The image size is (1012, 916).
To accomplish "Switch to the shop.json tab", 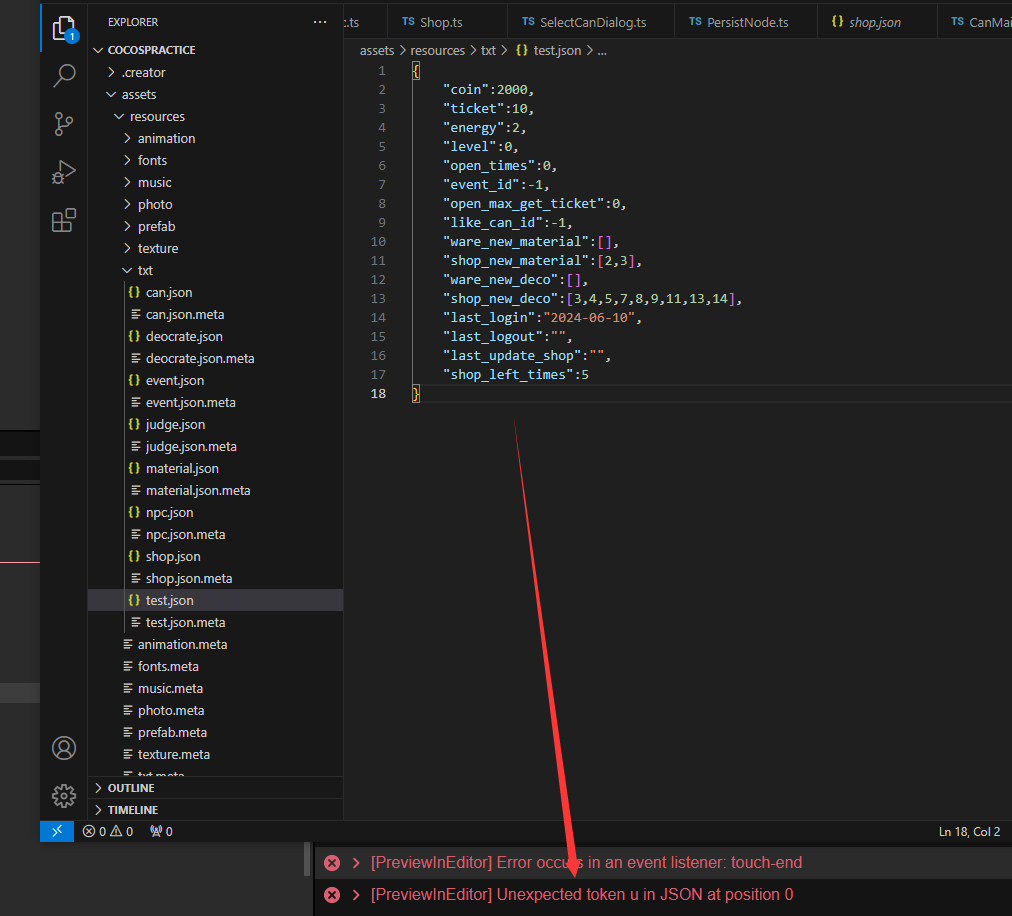I will point(877,22).
